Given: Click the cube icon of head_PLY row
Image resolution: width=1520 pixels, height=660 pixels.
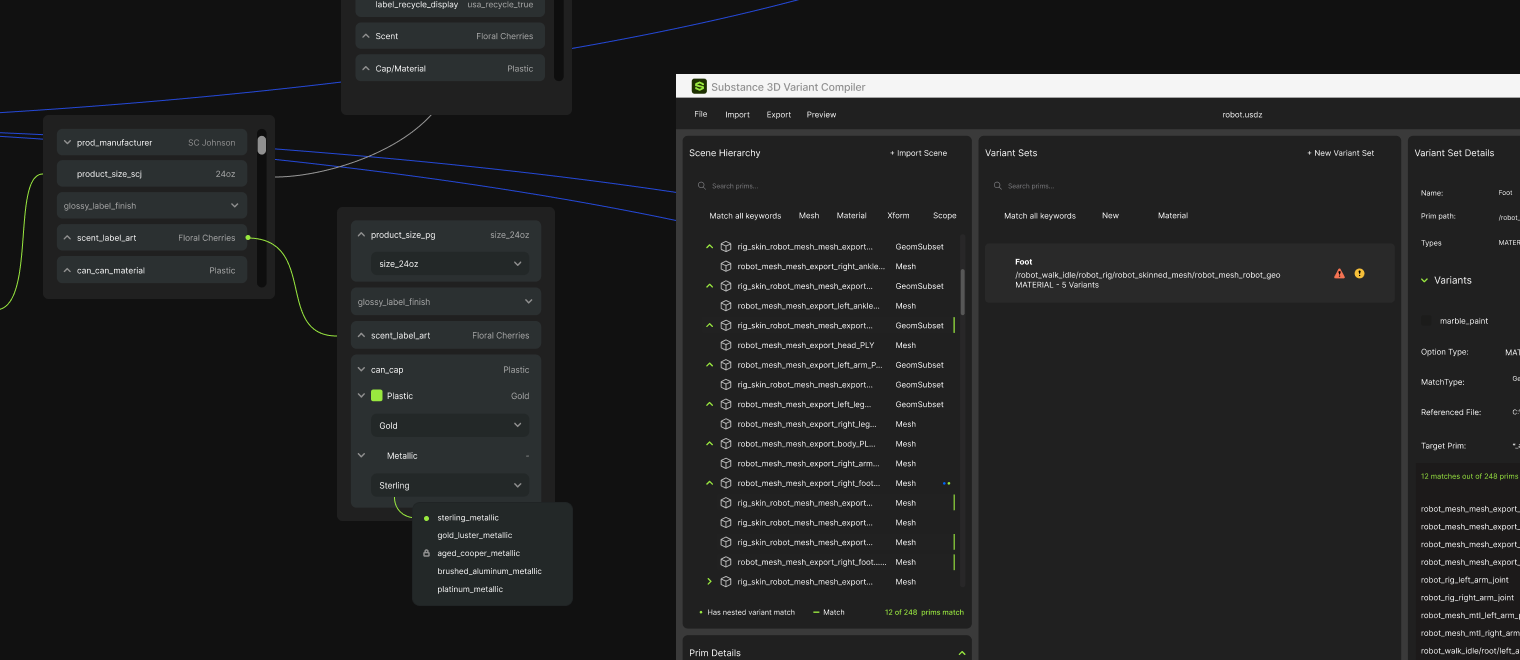Looking at the screenshot, I should tap(726, 345).
